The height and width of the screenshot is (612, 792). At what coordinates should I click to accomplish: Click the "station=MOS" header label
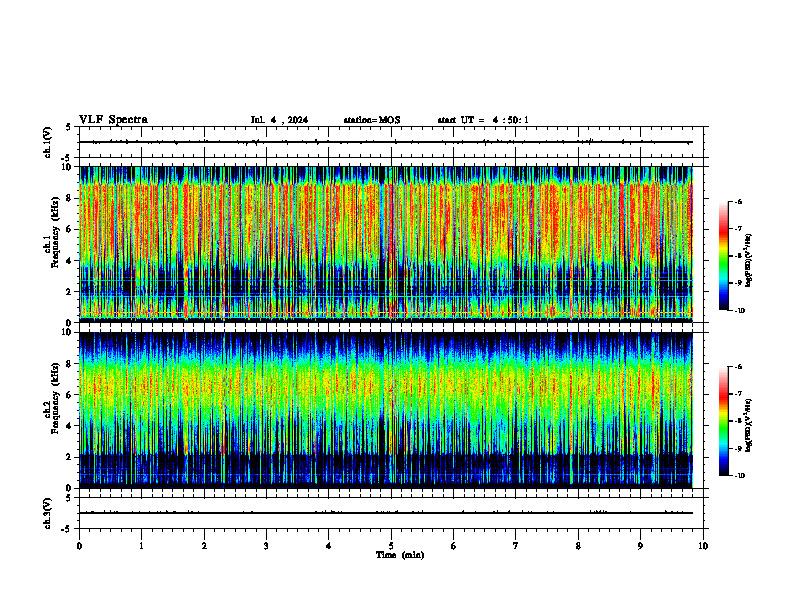(372, 120)
